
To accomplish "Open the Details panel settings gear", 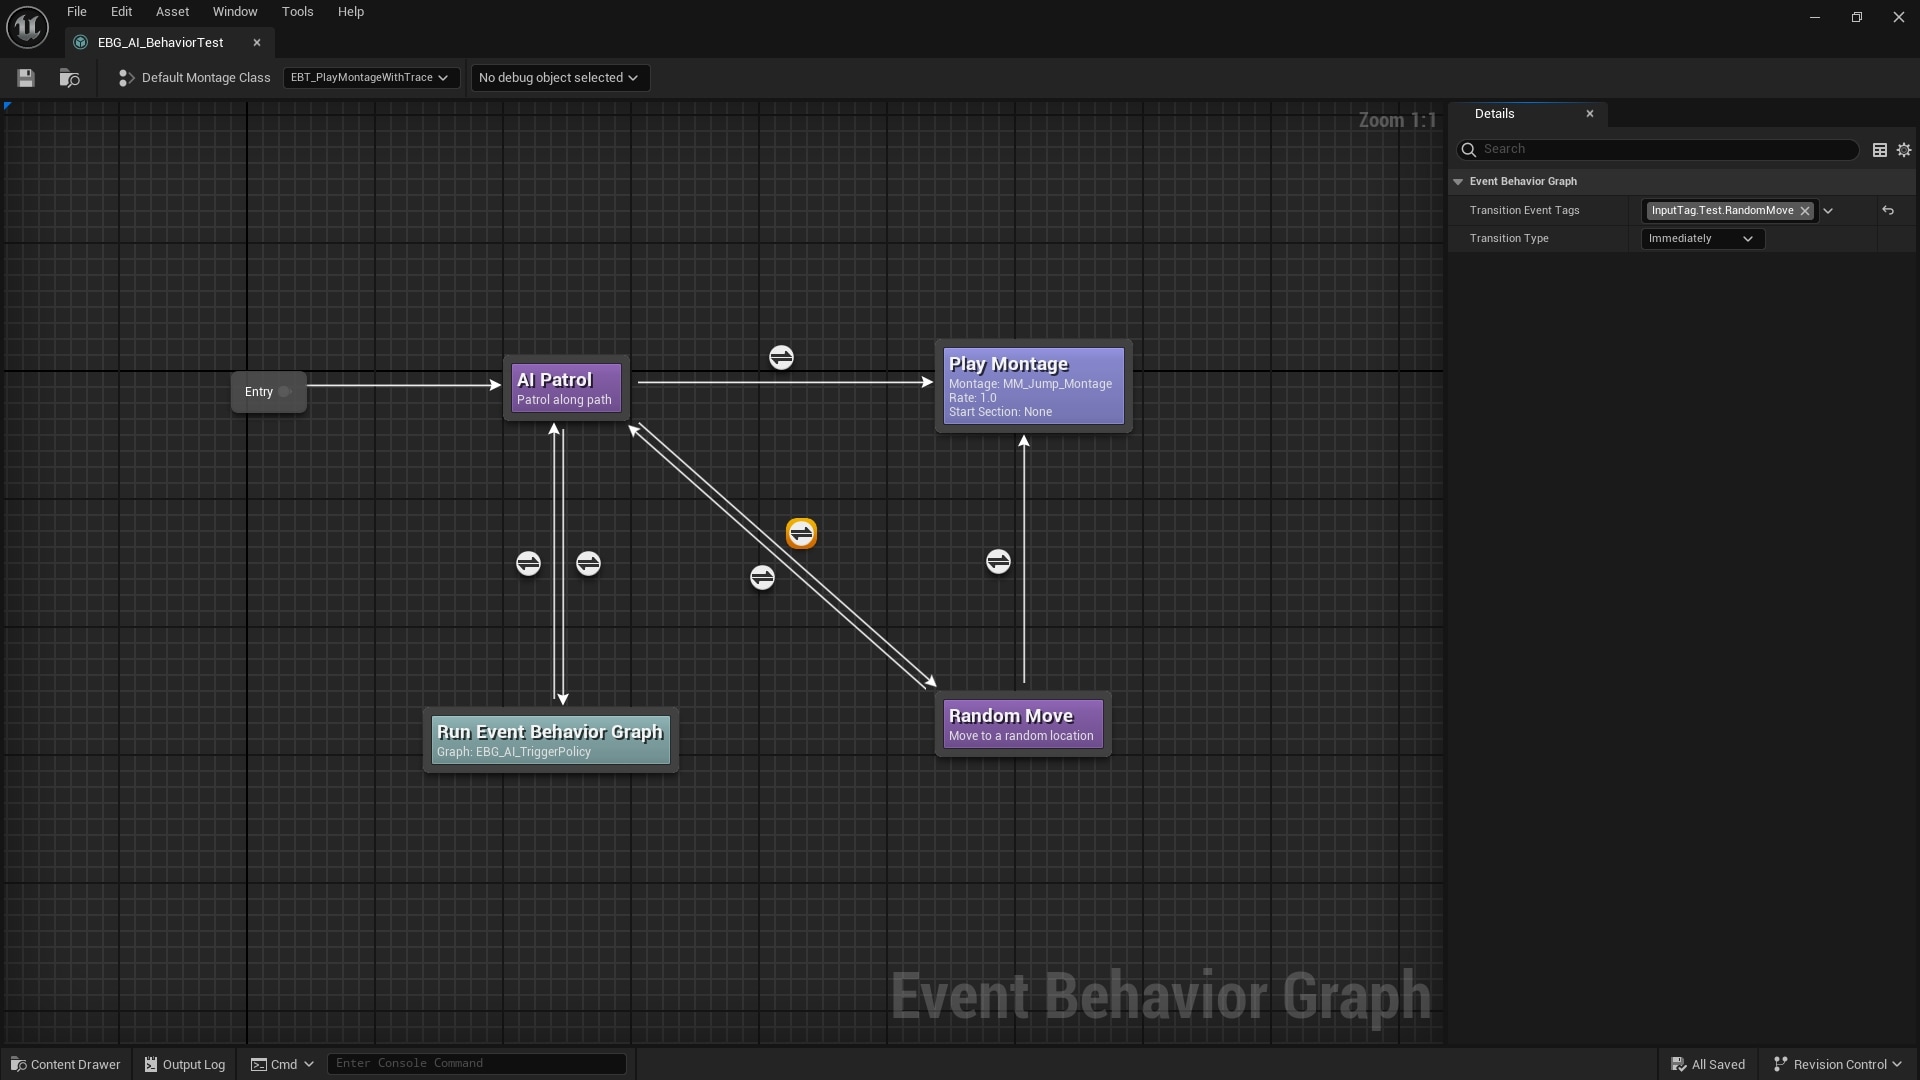I will pos(1904,149).
